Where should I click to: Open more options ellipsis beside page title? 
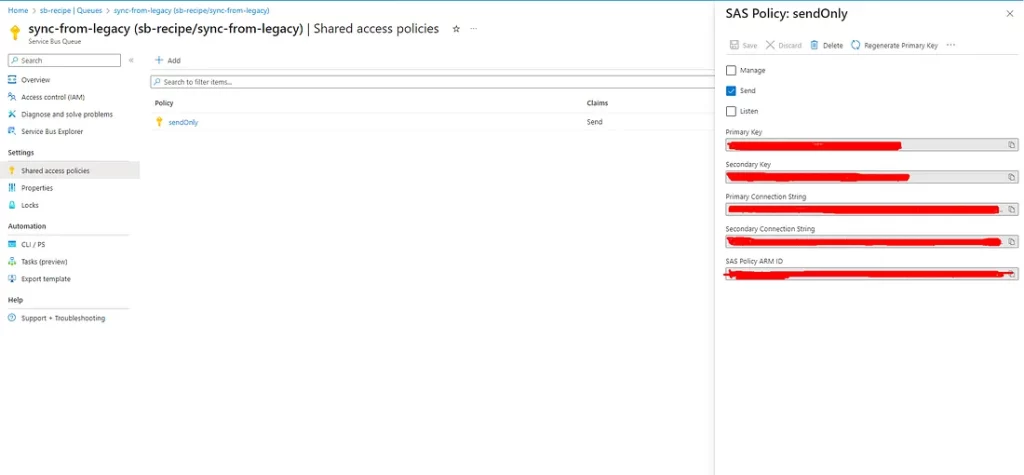click(473, 29)
